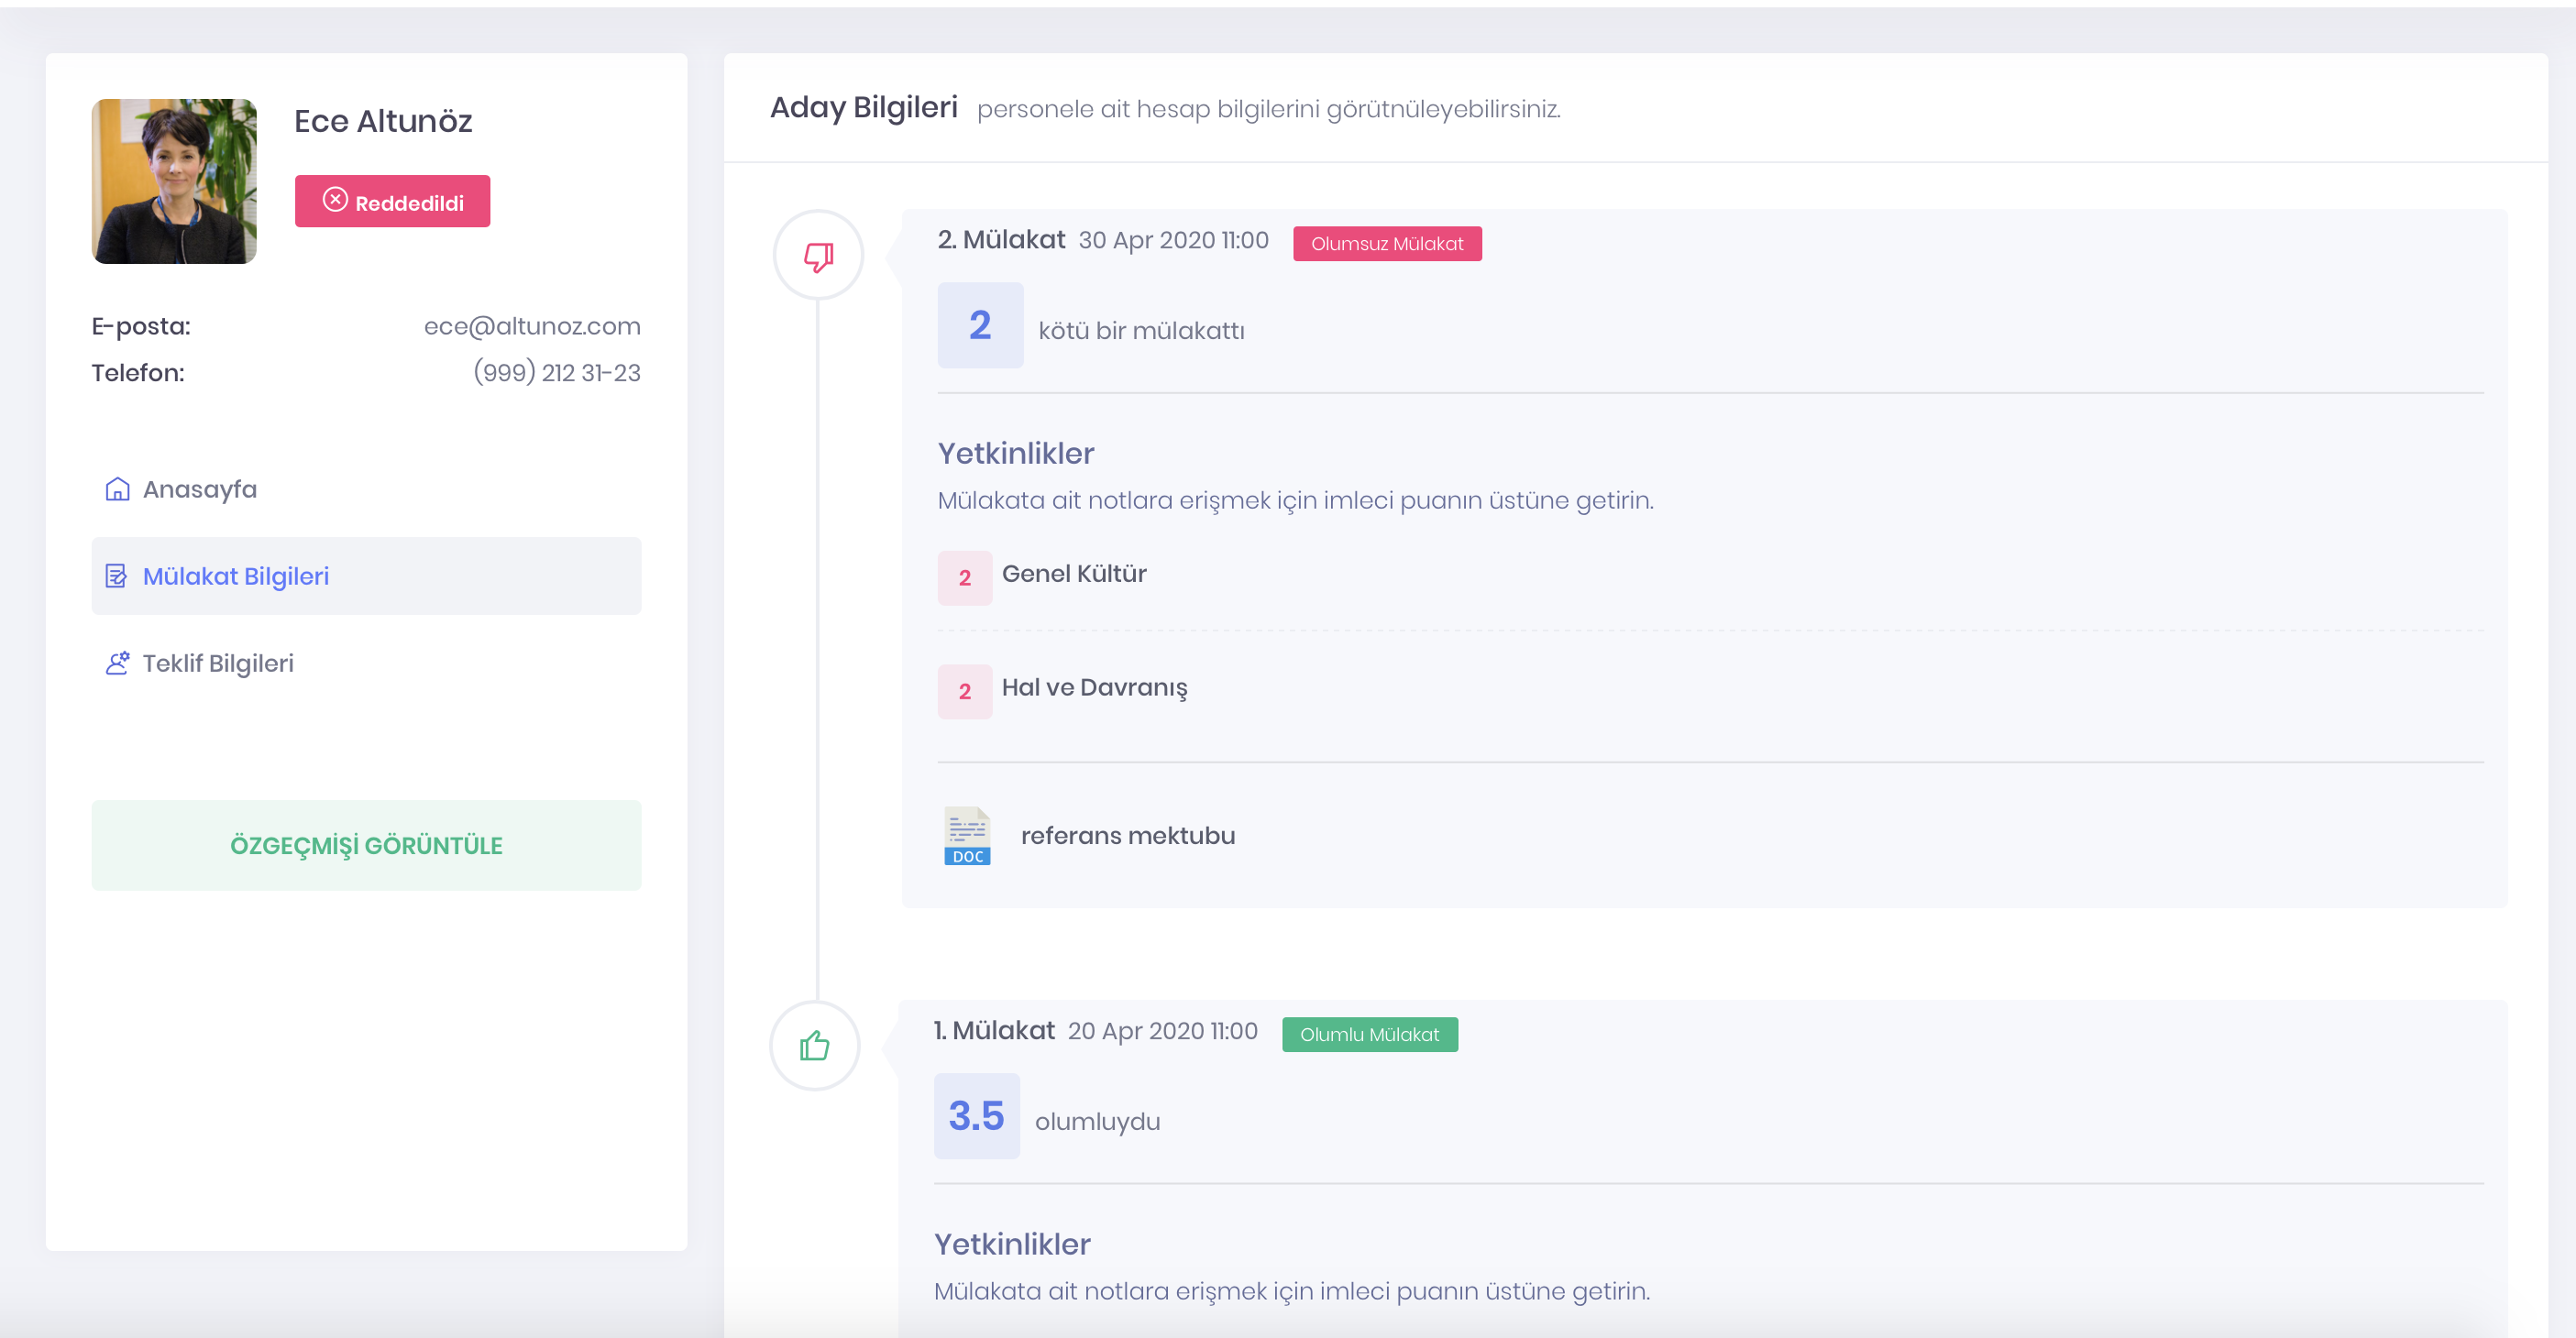Image resolution: width=2576 pixels, height=1338 pixels.
Task: Click the Mülakat Bilgileri notepad icon
Action: tap(116, 576)
